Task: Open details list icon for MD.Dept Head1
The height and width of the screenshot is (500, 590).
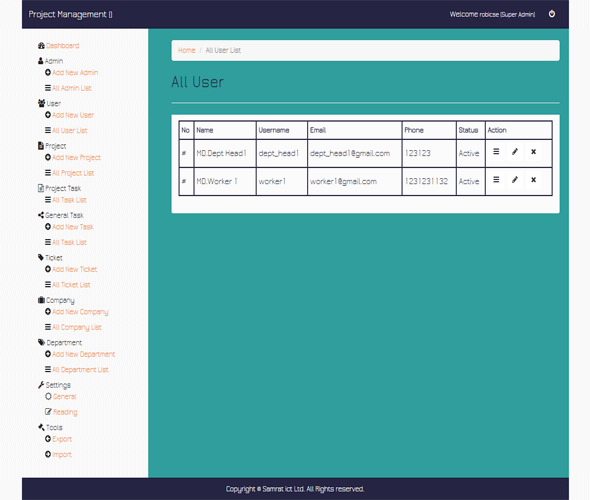Action: 496,152
